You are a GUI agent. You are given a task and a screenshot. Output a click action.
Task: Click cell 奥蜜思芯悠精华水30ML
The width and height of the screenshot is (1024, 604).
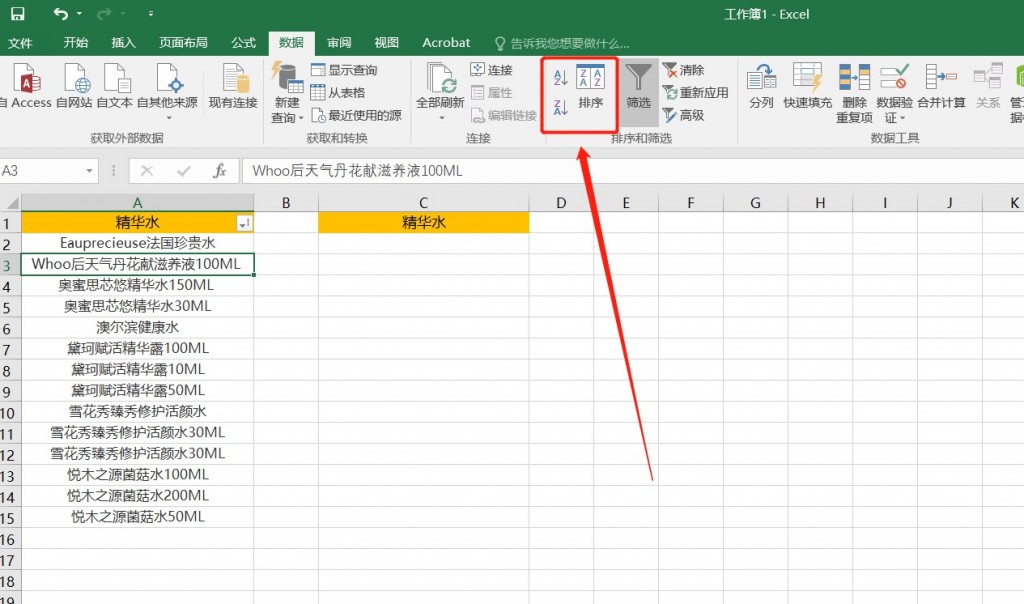137,306
